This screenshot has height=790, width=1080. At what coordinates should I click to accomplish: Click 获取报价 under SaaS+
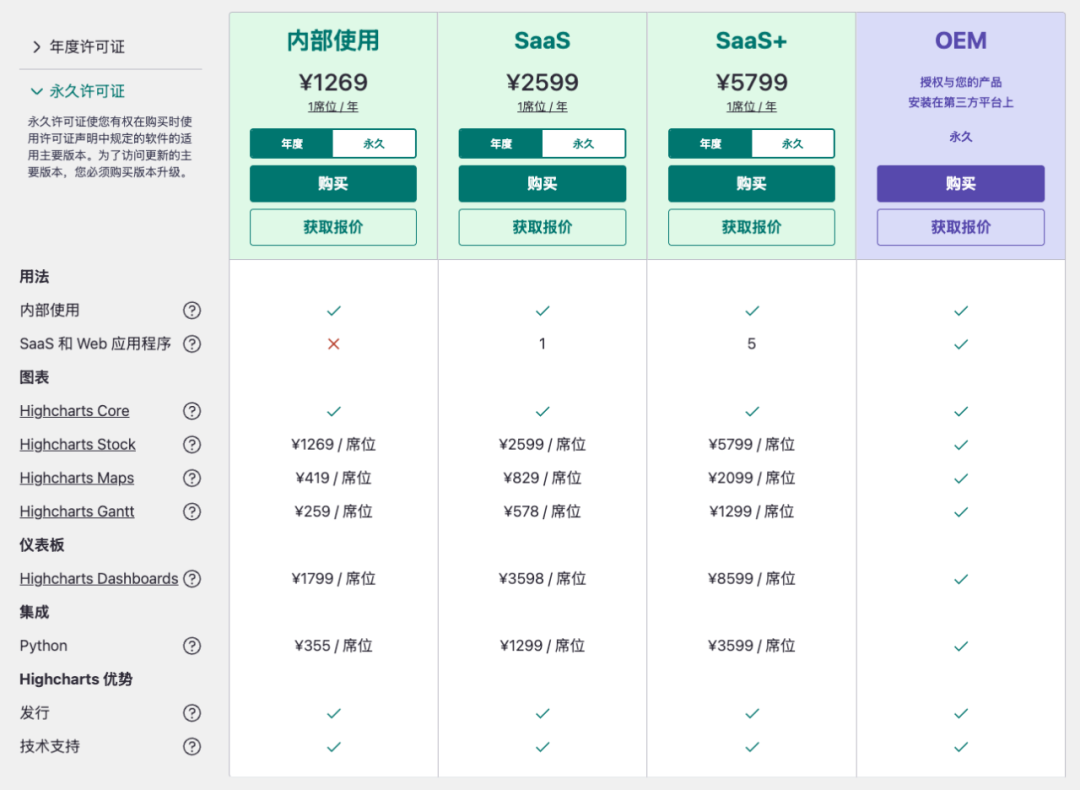click(751, 227)
